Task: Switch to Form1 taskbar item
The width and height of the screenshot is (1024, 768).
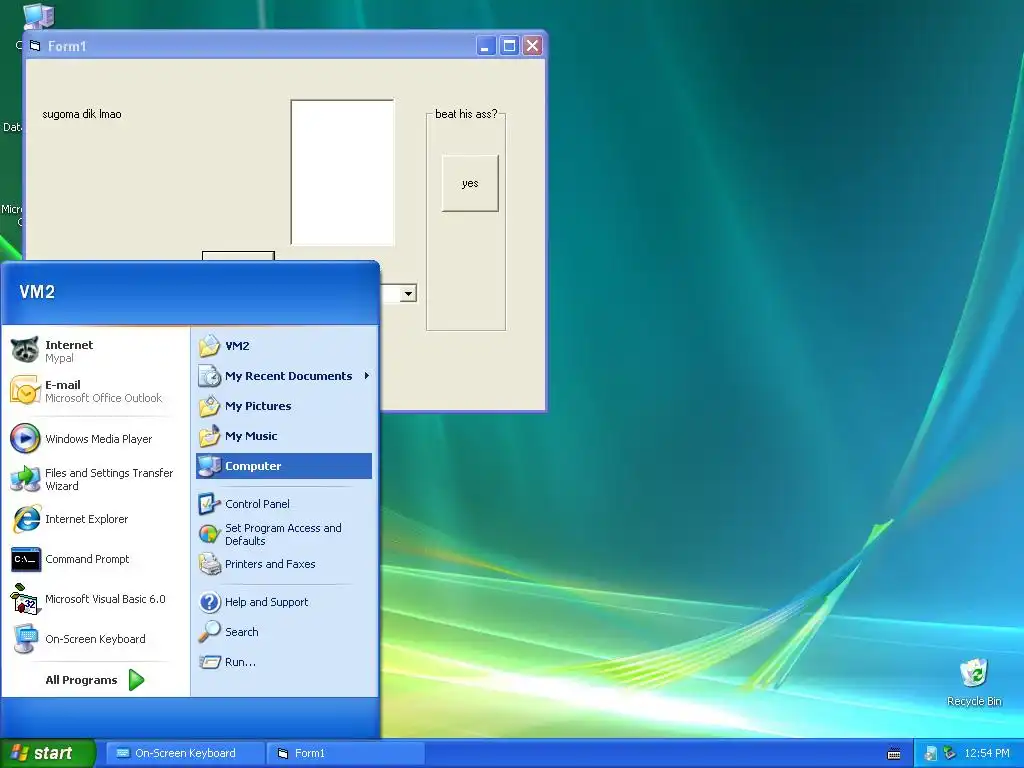Action: 346,753
